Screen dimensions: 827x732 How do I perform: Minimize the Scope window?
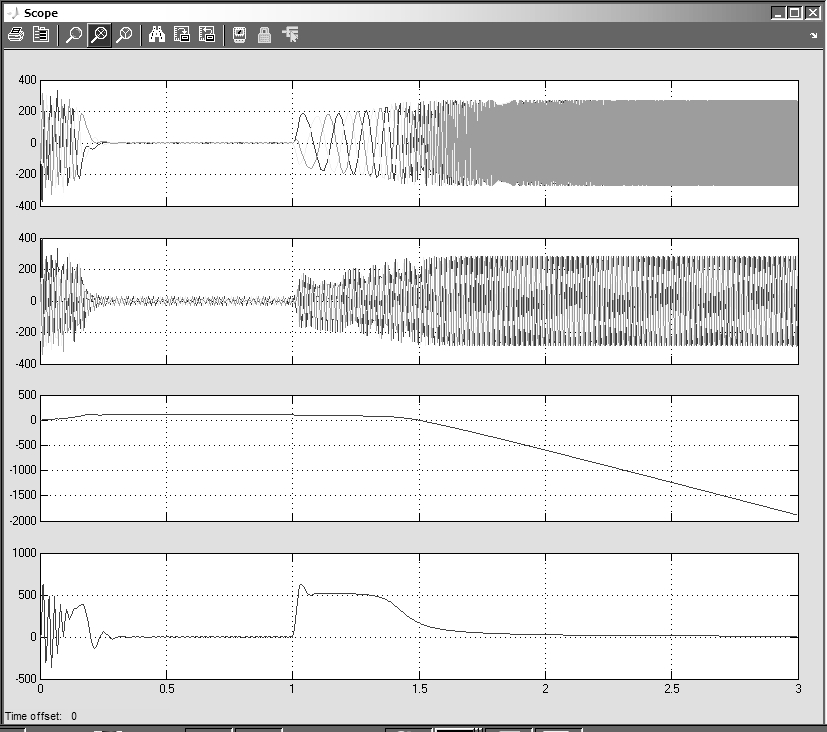[x=778, y=13]
